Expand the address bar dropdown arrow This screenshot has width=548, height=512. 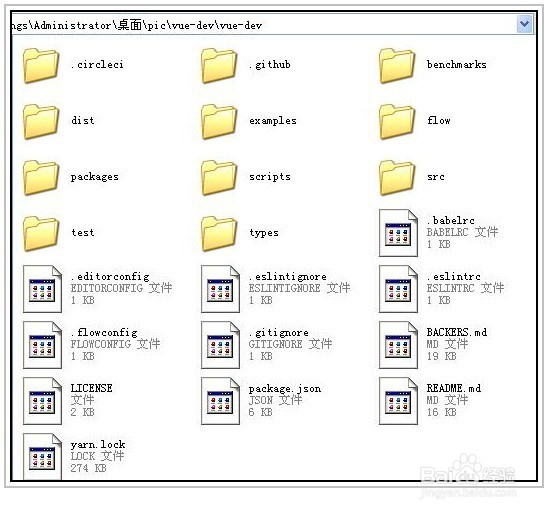coord(524,24)
